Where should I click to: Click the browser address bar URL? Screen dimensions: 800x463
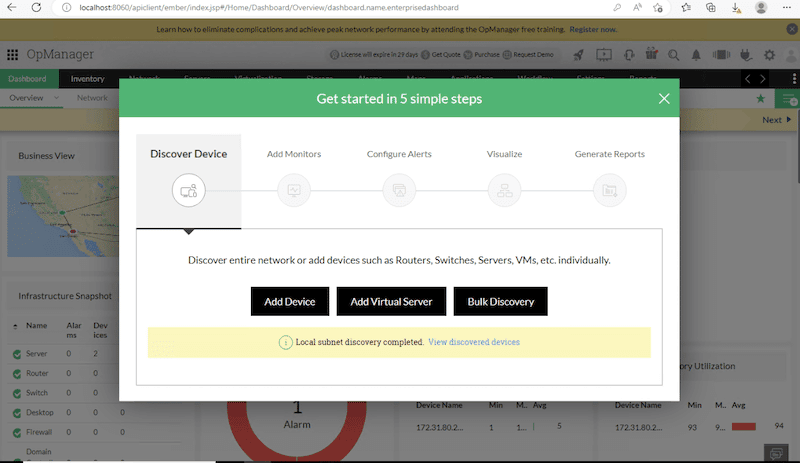(269, 8)
